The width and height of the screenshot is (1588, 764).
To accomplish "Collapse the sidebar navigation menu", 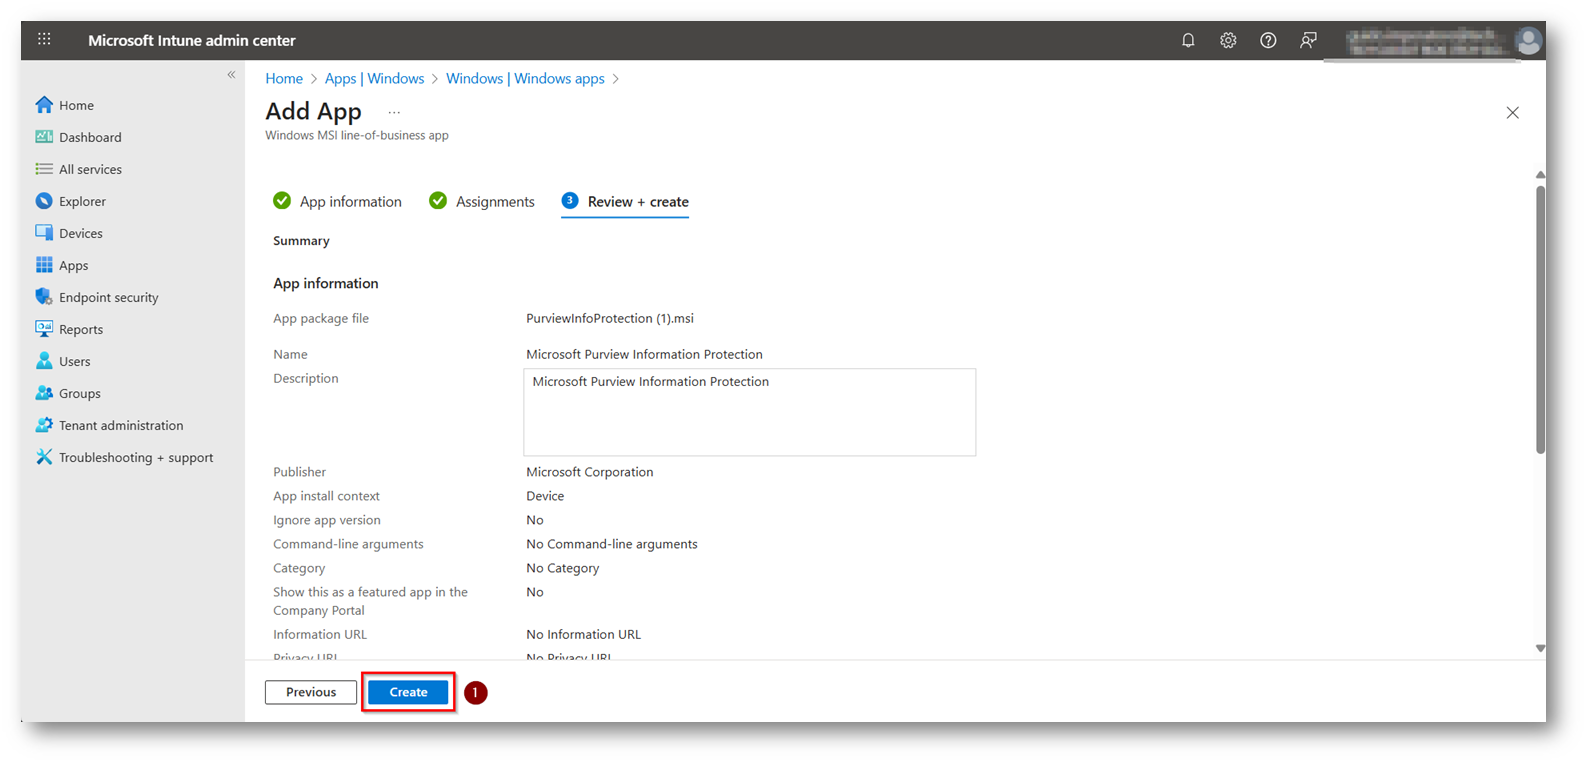I will [231, 75].
